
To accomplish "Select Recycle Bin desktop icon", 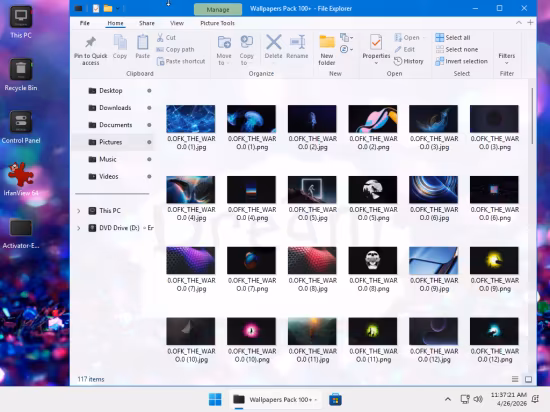I will [21, 75].
